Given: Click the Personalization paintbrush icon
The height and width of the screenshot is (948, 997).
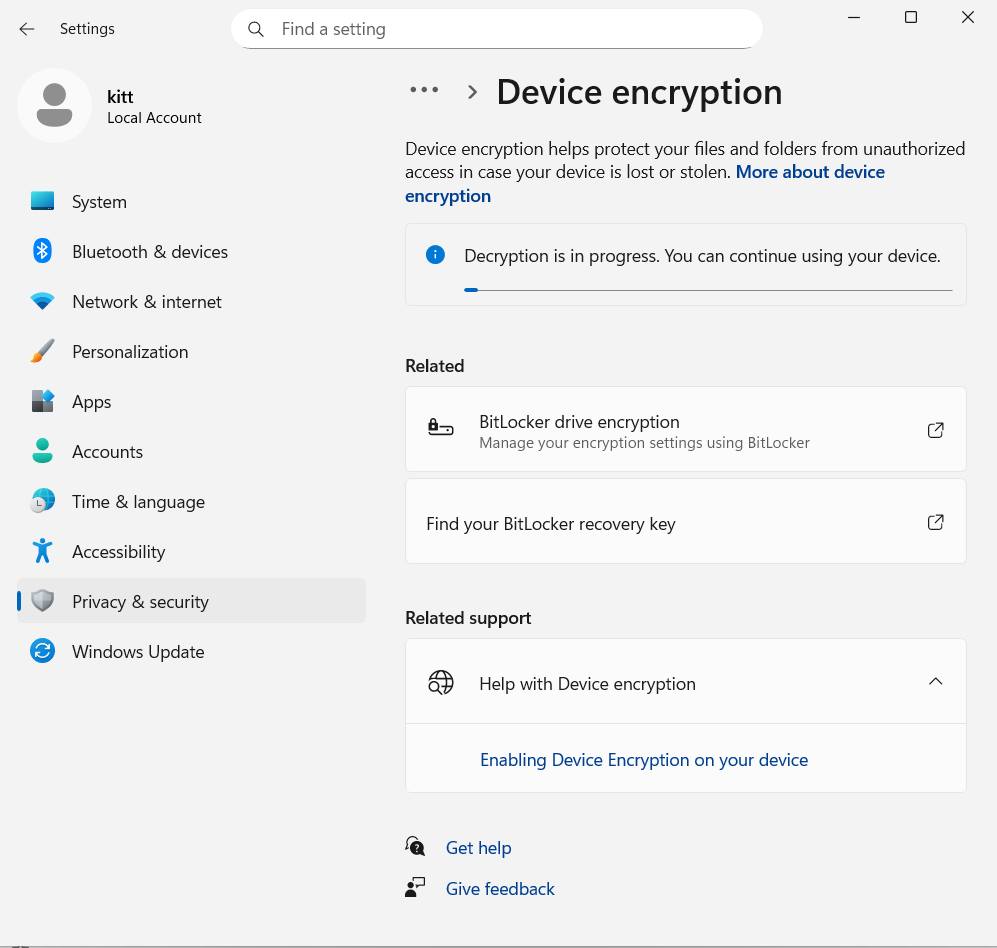Looking at the screenshot, I should tap(42, 351).
